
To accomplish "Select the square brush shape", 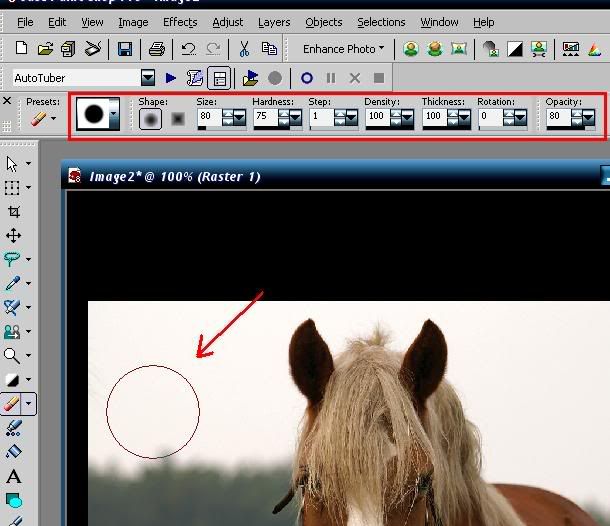I will click(178, 119).
